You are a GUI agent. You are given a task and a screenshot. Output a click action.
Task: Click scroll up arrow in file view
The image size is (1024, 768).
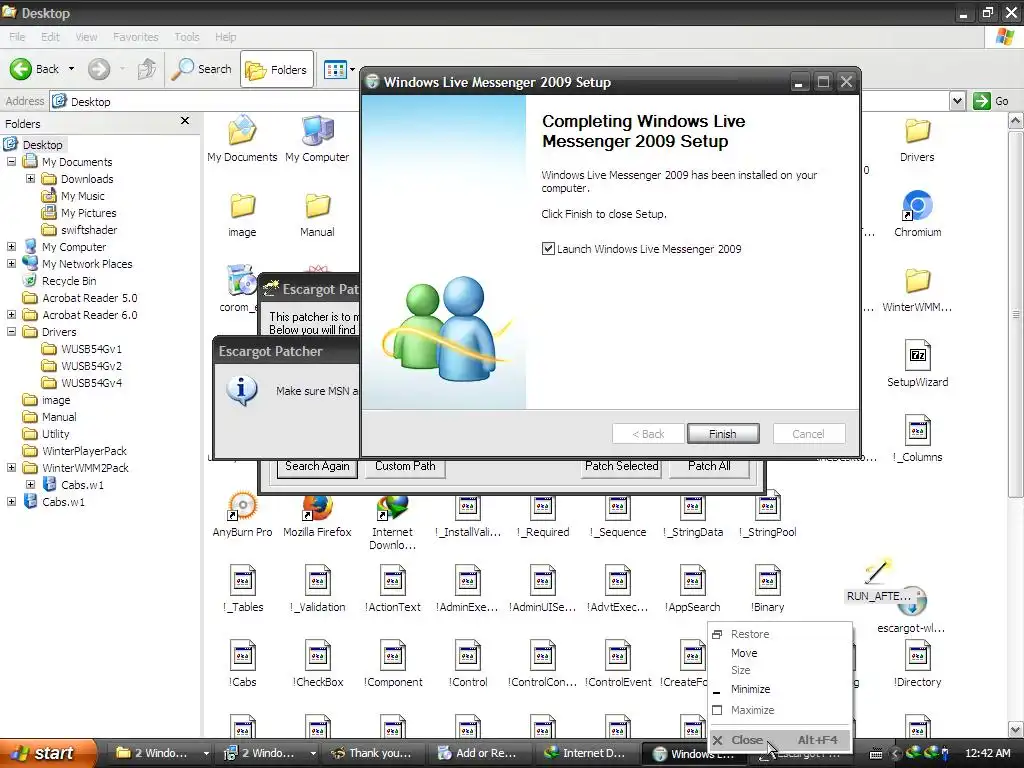tap(1015, 121)
